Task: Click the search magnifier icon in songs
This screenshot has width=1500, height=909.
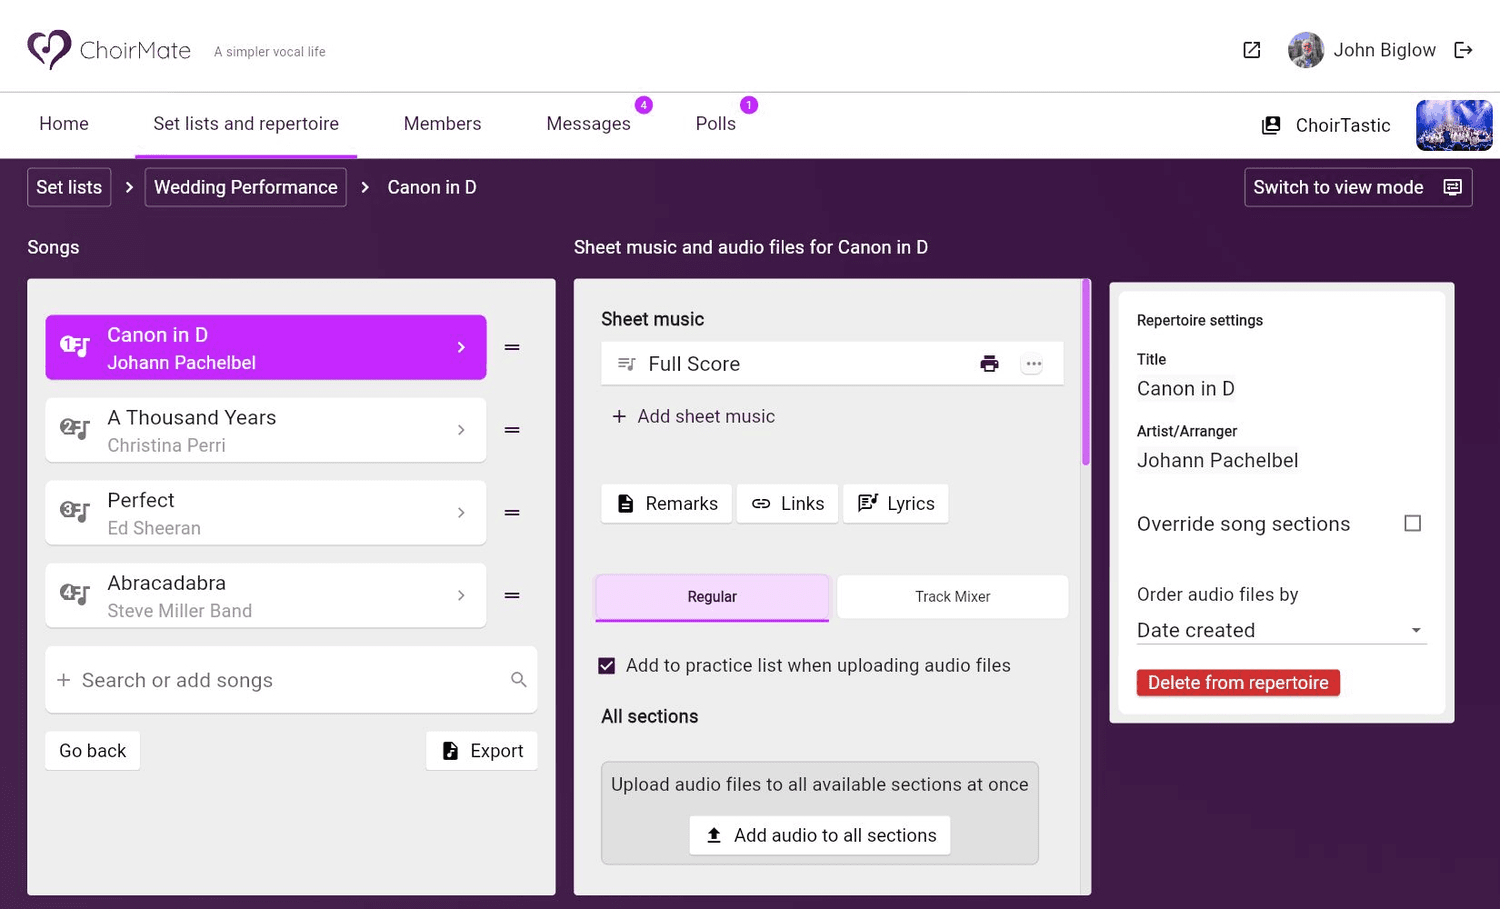Action: coord(518,680)
